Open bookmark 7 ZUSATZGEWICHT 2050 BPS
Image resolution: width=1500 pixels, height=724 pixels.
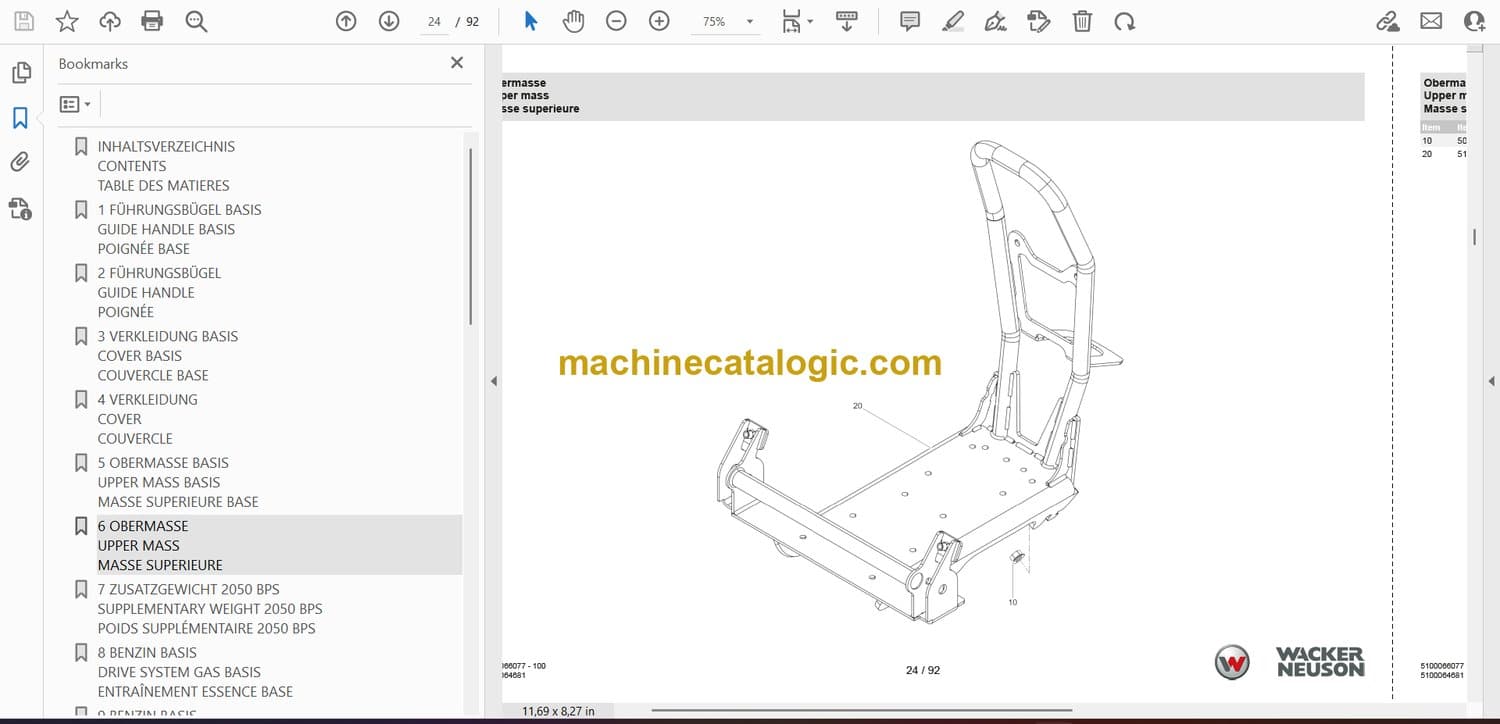[188, 589]
